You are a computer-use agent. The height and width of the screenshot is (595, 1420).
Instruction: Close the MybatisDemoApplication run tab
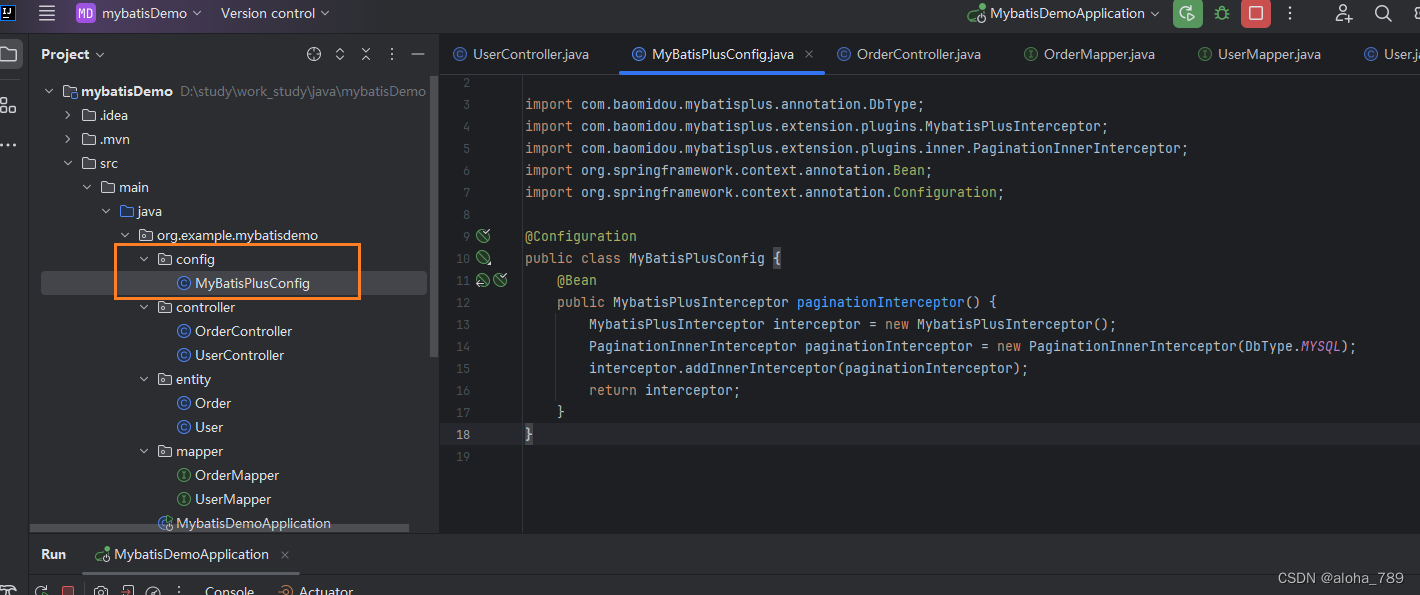click(285, 554)
